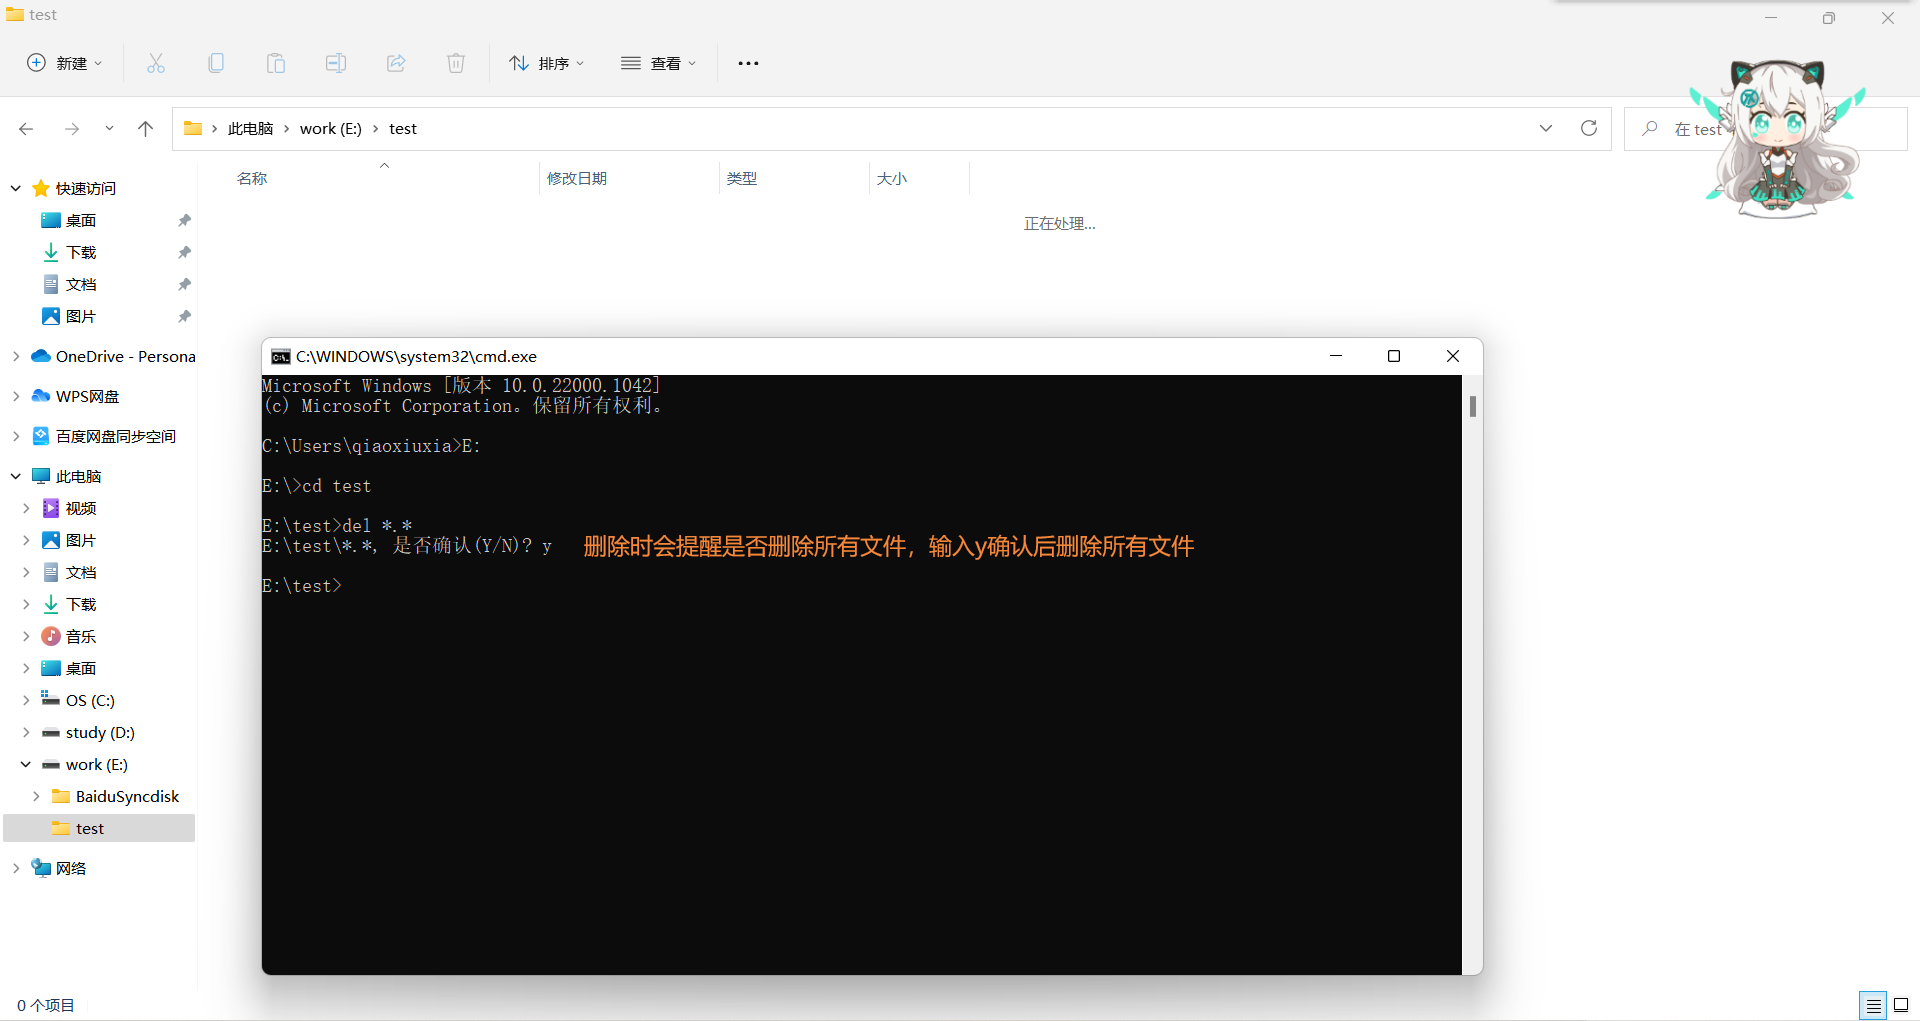The height and width of the screenshot is (1021, 1920).
Task: Click the OneDrive cloud icon
Action: (41, 356)
